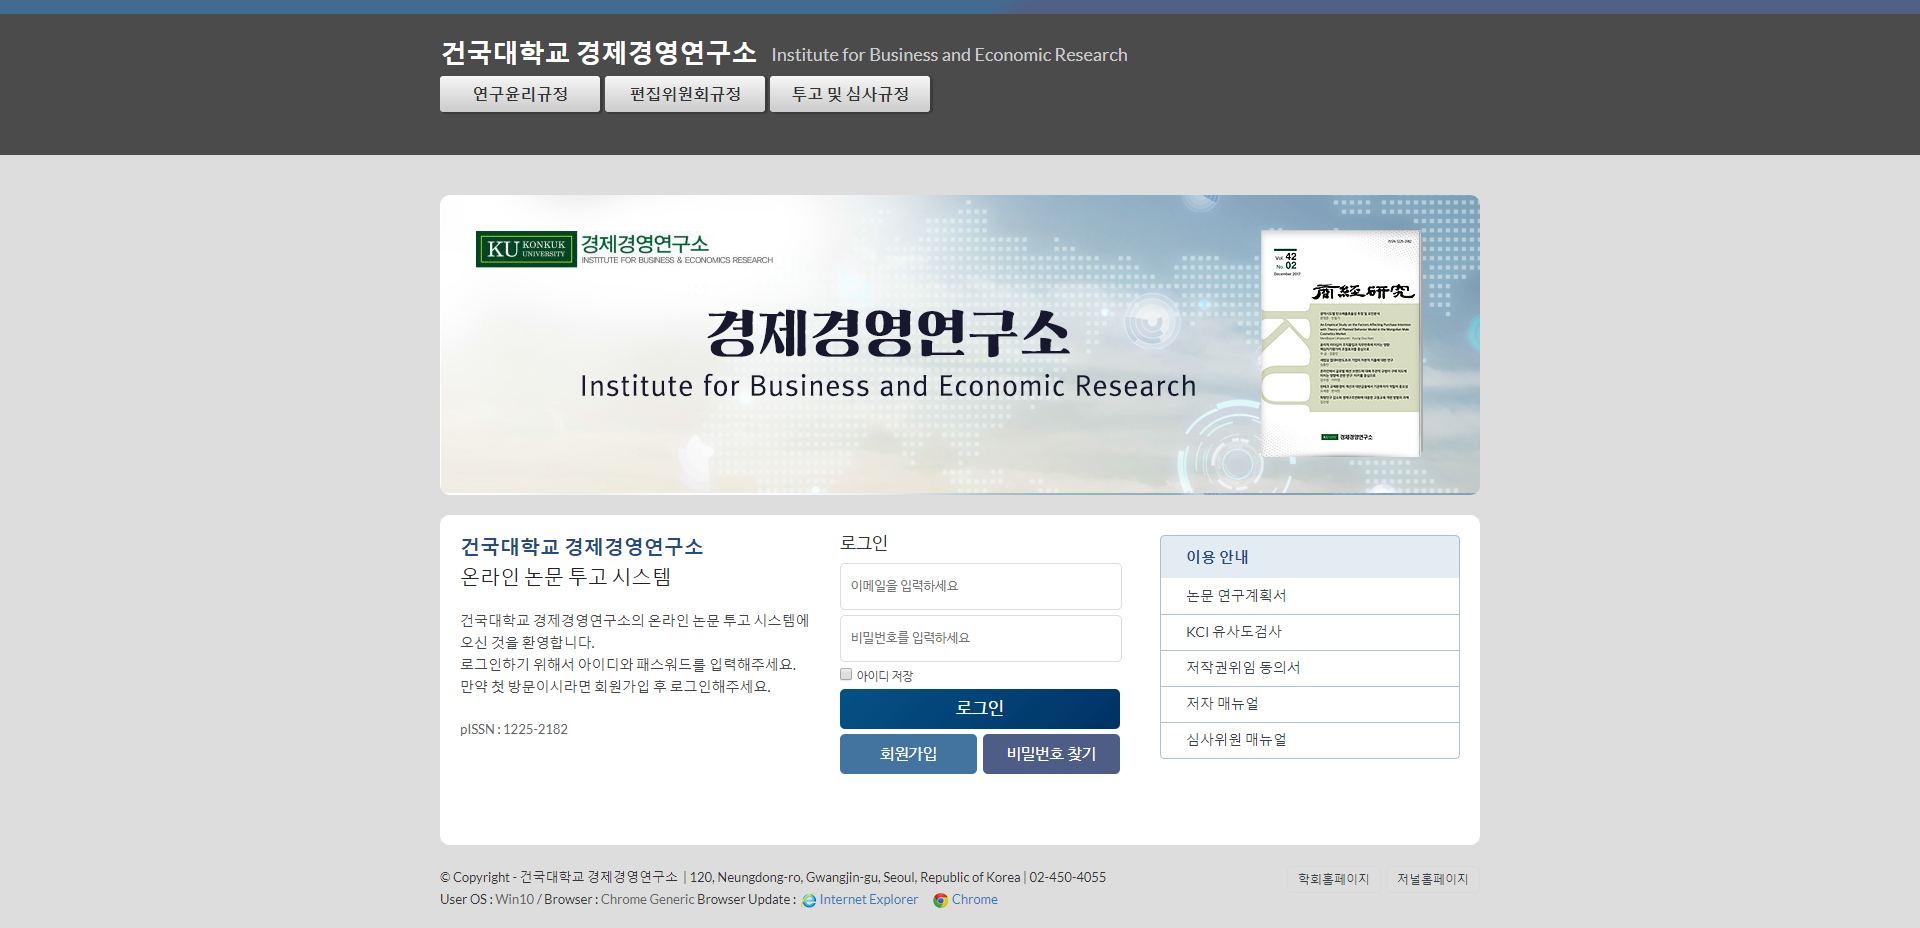Click the 로그인 submit button
This screenshot has height=928, width=1920.
[x=980, y=708]
